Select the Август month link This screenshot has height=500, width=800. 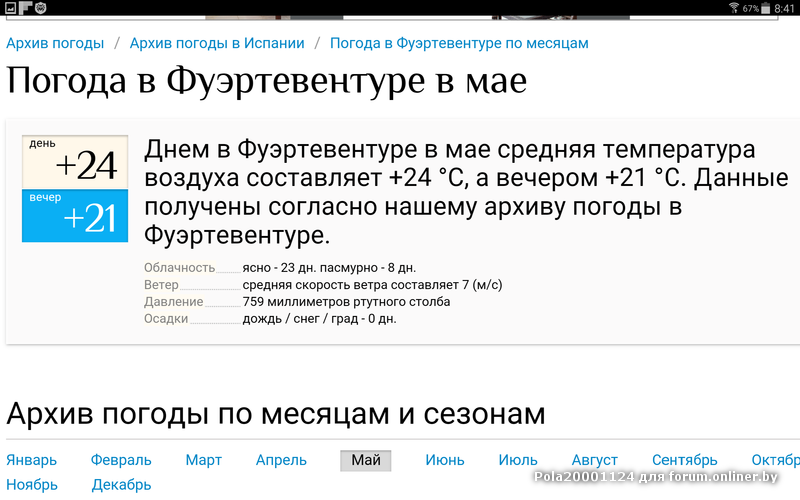pyautogui.click(x=594, y=460)
